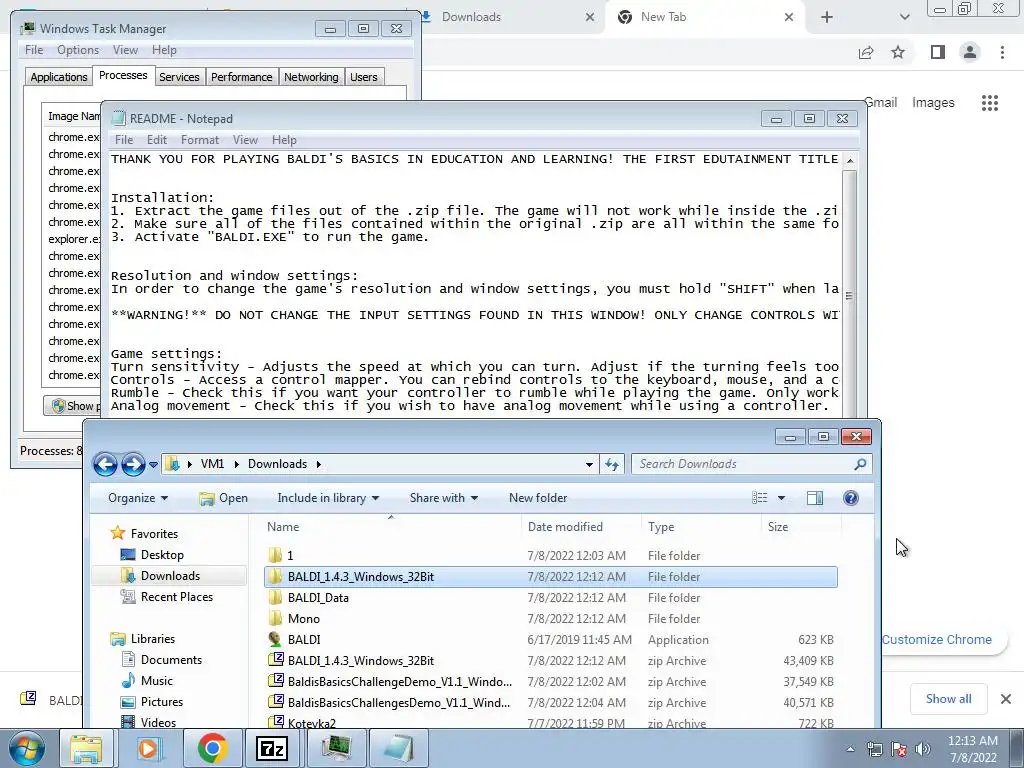The width and height of the screenshot is (1024, 768).
Task: Open Explorer help question mark icon
Action: pyautogui.click(x=850, y=498)
